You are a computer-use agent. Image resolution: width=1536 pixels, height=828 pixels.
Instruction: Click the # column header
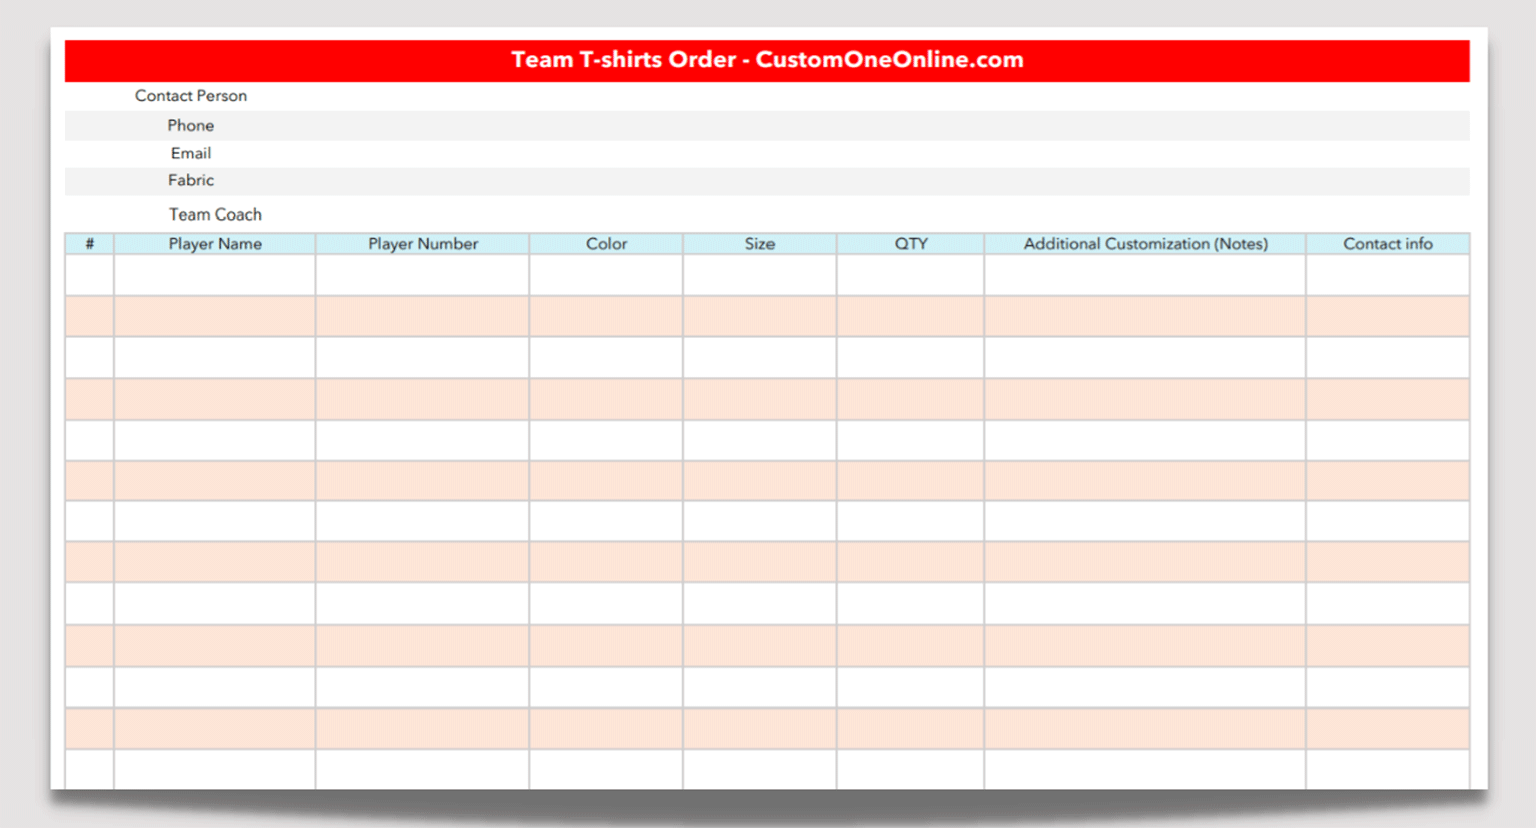click(x=90, y=244)
